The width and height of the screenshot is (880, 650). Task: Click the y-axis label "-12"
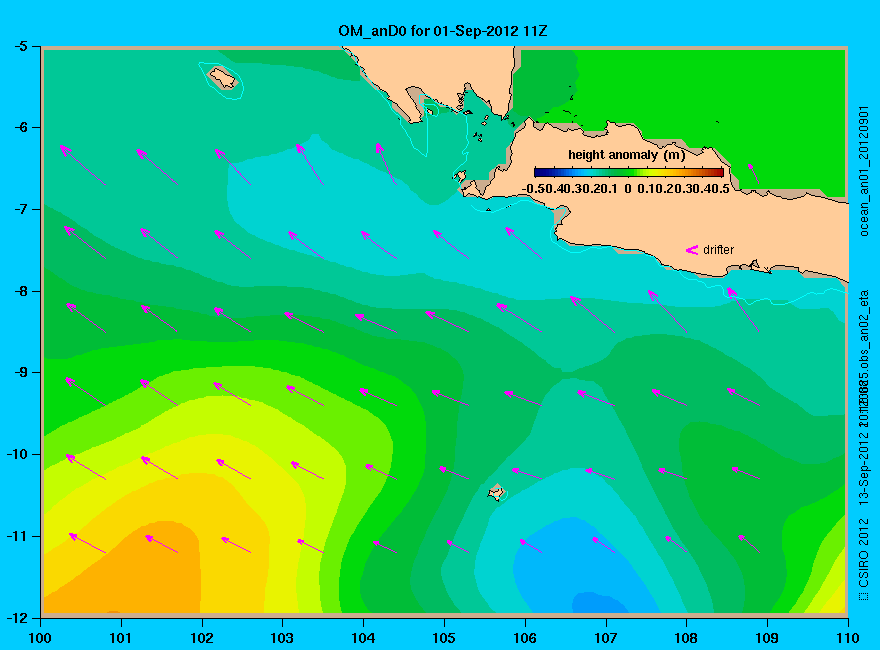coord(17,617)
